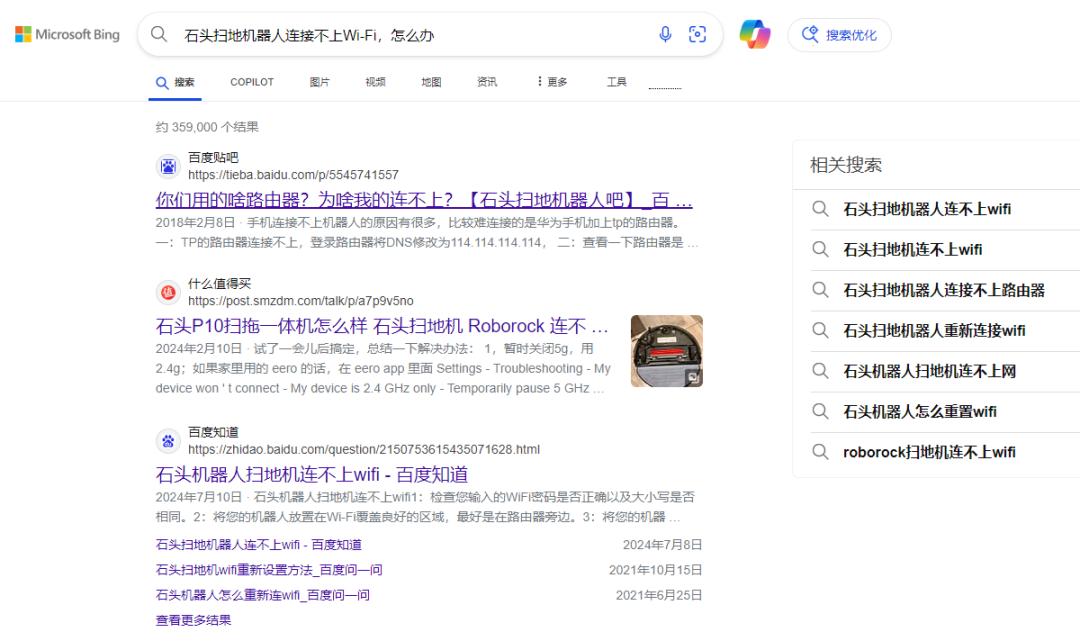
Task: Select related search 石头扫地机器人连接不上路由器
Action: [944, 291]
